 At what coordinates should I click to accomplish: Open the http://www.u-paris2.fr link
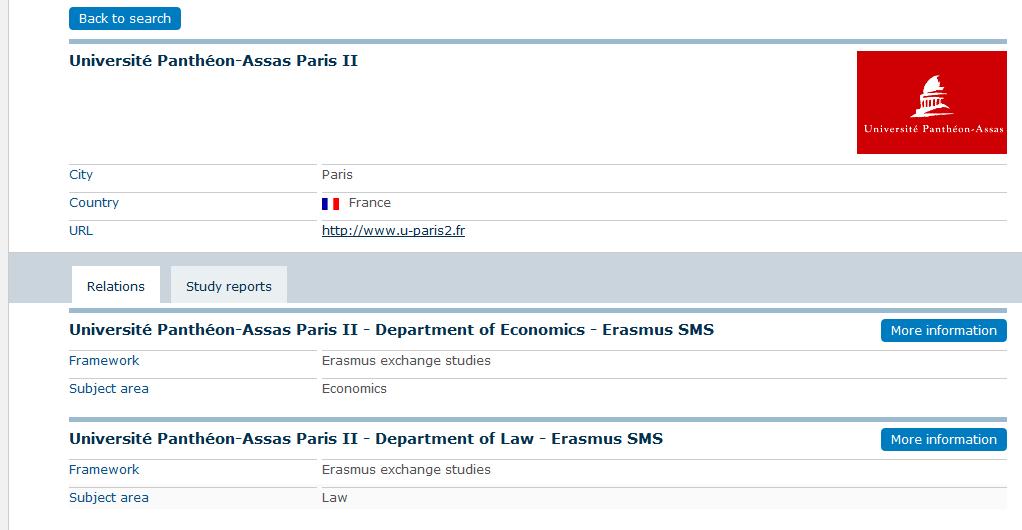[393, 231]
